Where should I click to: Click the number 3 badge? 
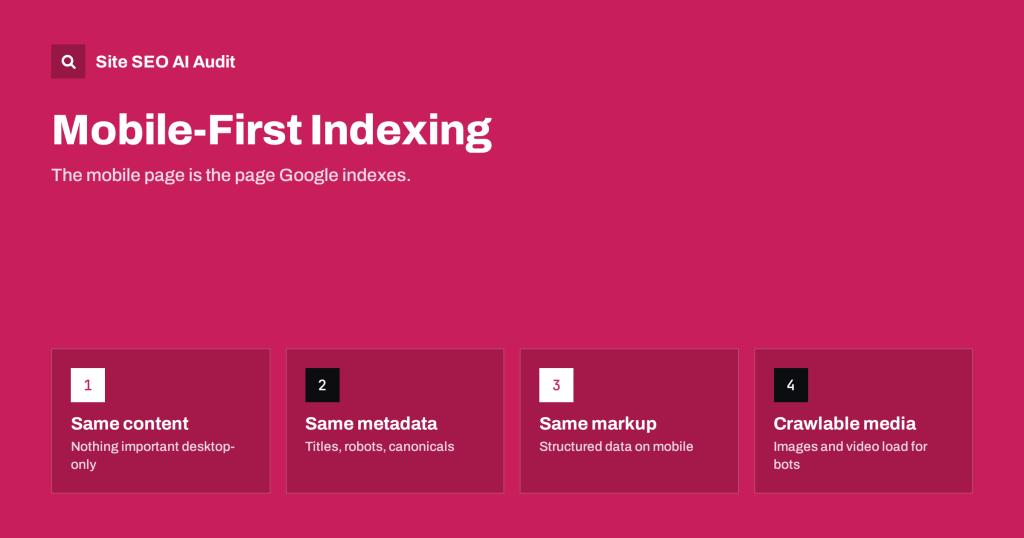(x=556, y=385)
